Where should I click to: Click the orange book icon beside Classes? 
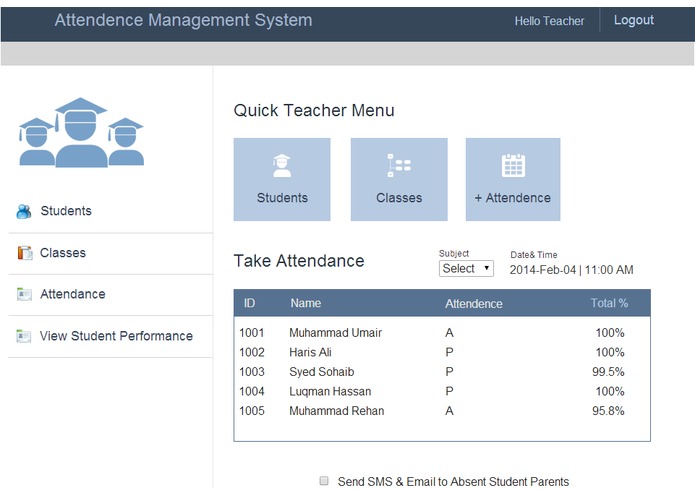coord(25,253)
